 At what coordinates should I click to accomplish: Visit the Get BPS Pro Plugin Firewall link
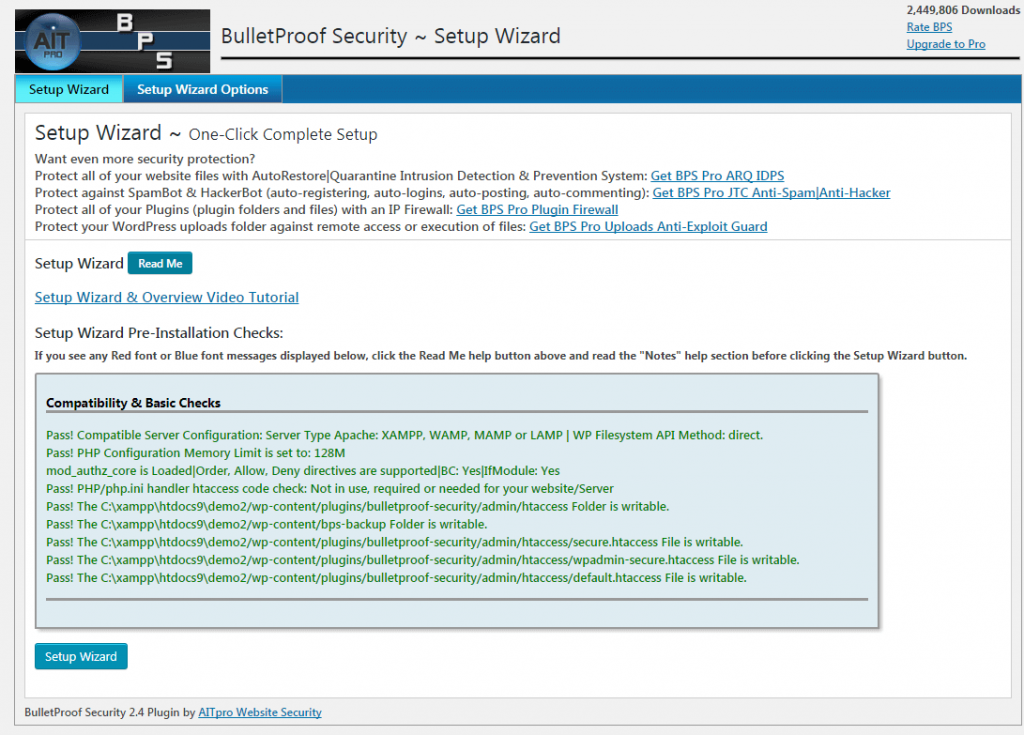click(x=537, y=210)
